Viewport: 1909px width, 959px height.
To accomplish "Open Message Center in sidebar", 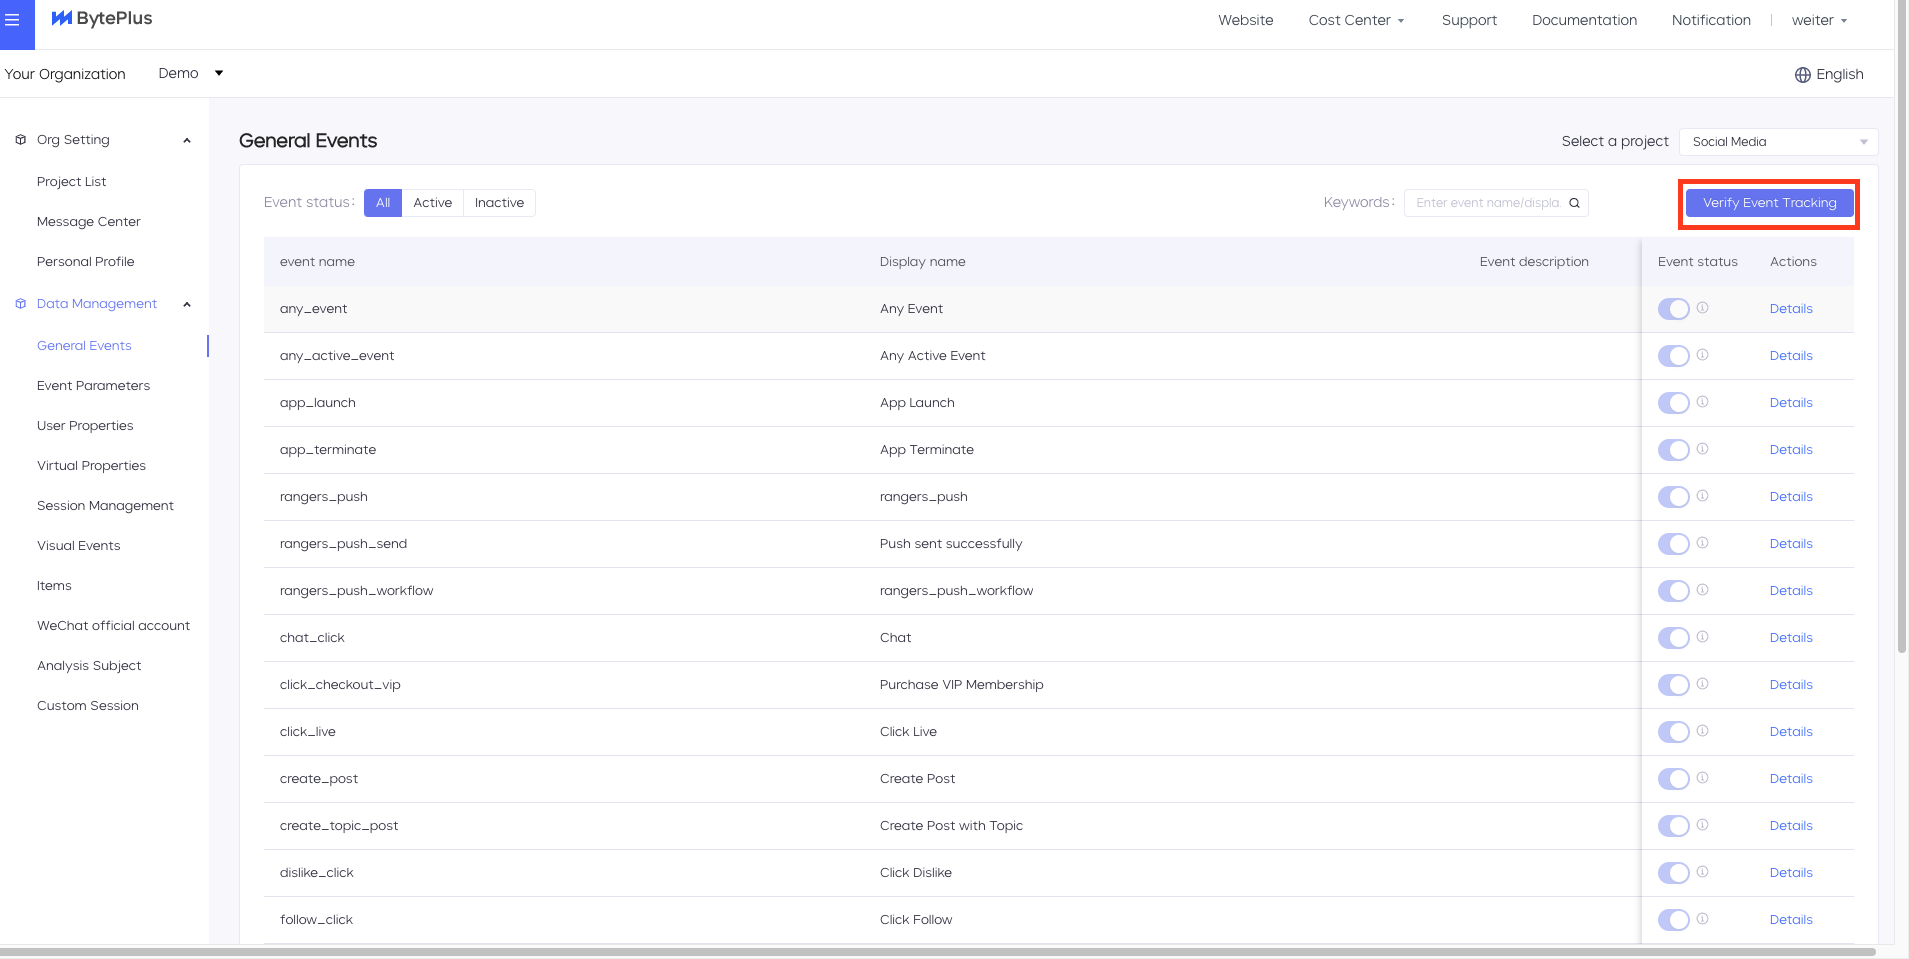I will click(88, 222).
